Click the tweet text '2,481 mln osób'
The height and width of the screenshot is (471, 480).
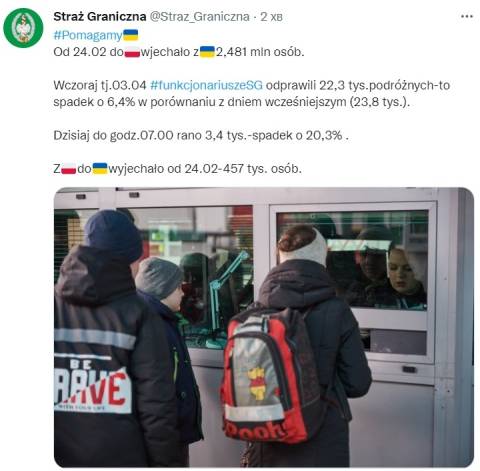pyautogui.click(x=260, y=52)
